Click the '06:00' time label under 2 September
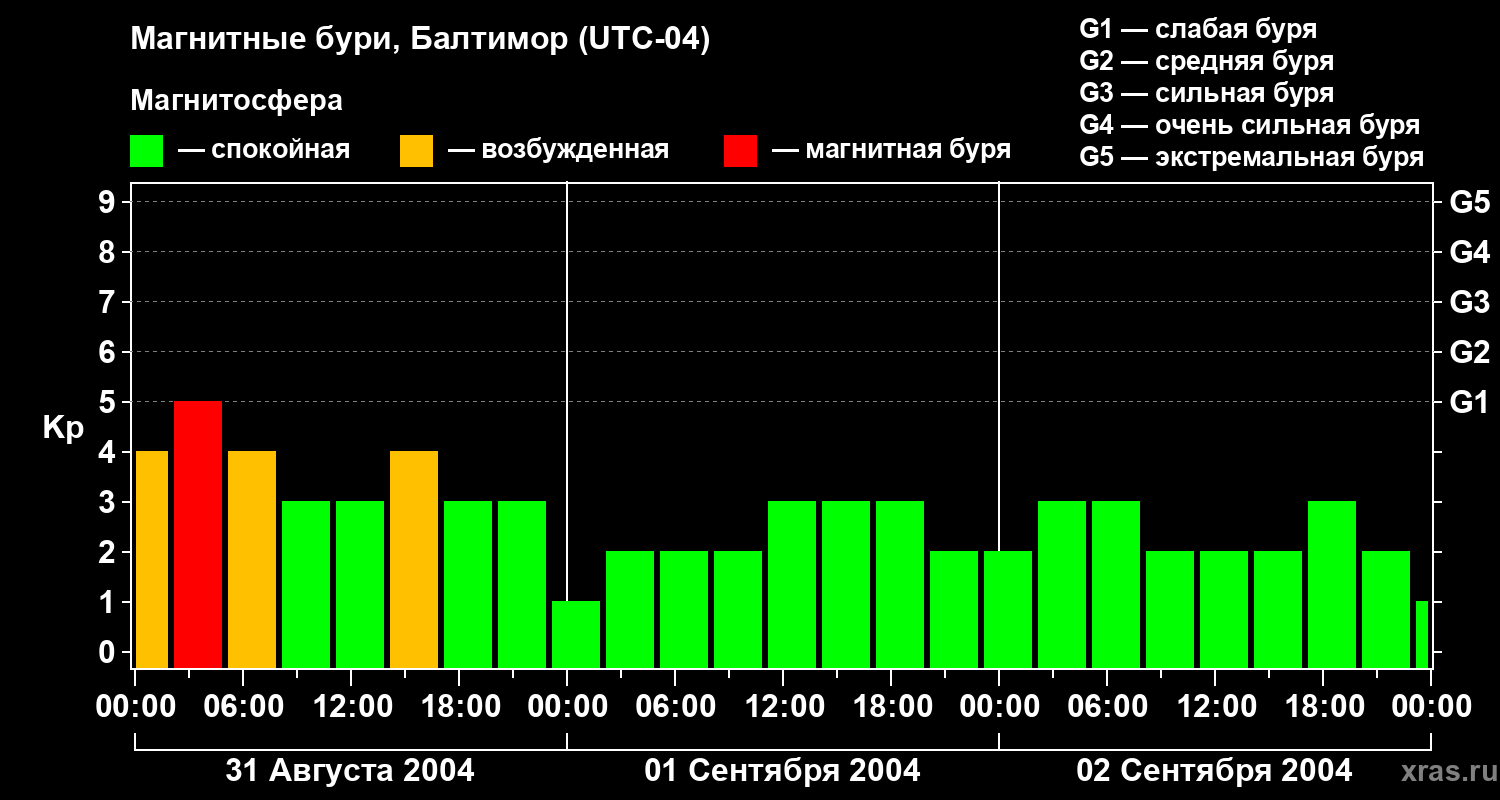Viewport: 1500px width, 800px height. (x=1107, y=707)
